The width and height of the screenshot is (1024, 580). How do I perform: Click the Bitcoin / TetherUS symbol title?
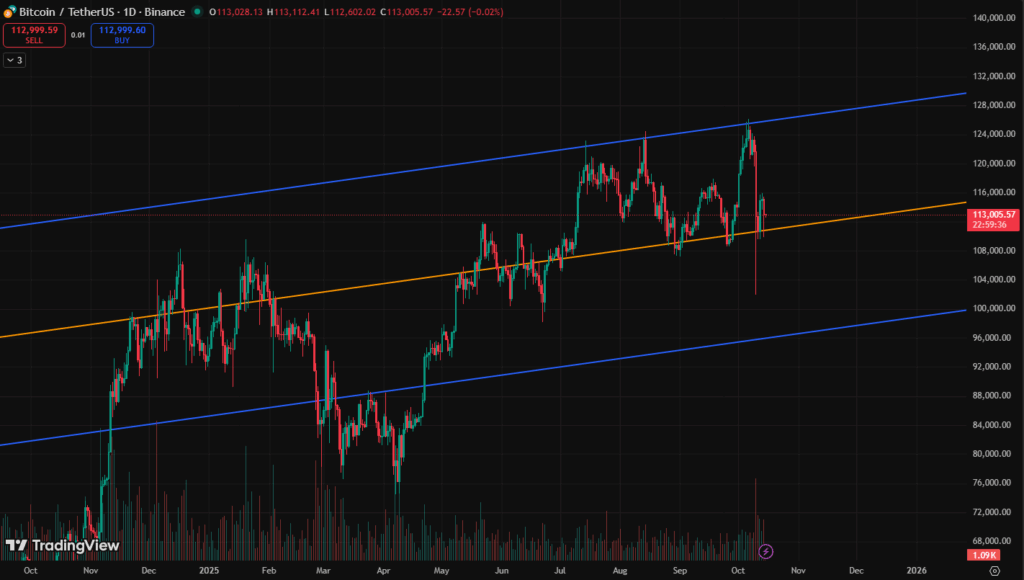tap(65, 12)
